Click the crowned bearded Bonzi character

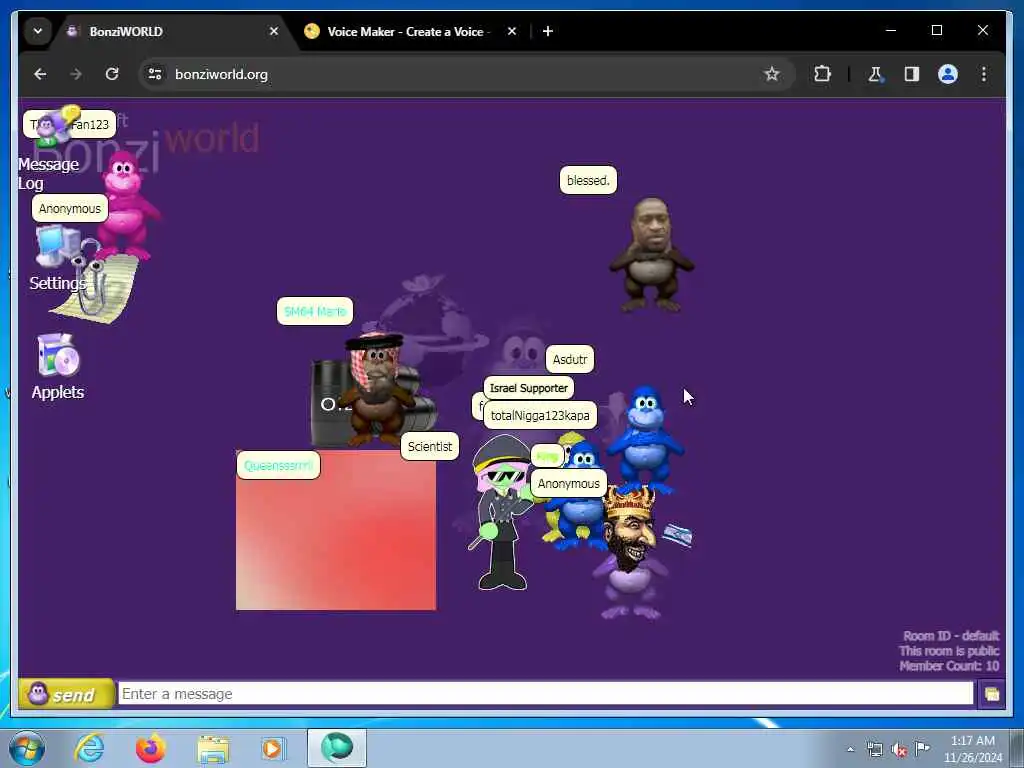(x=632, y=552)
